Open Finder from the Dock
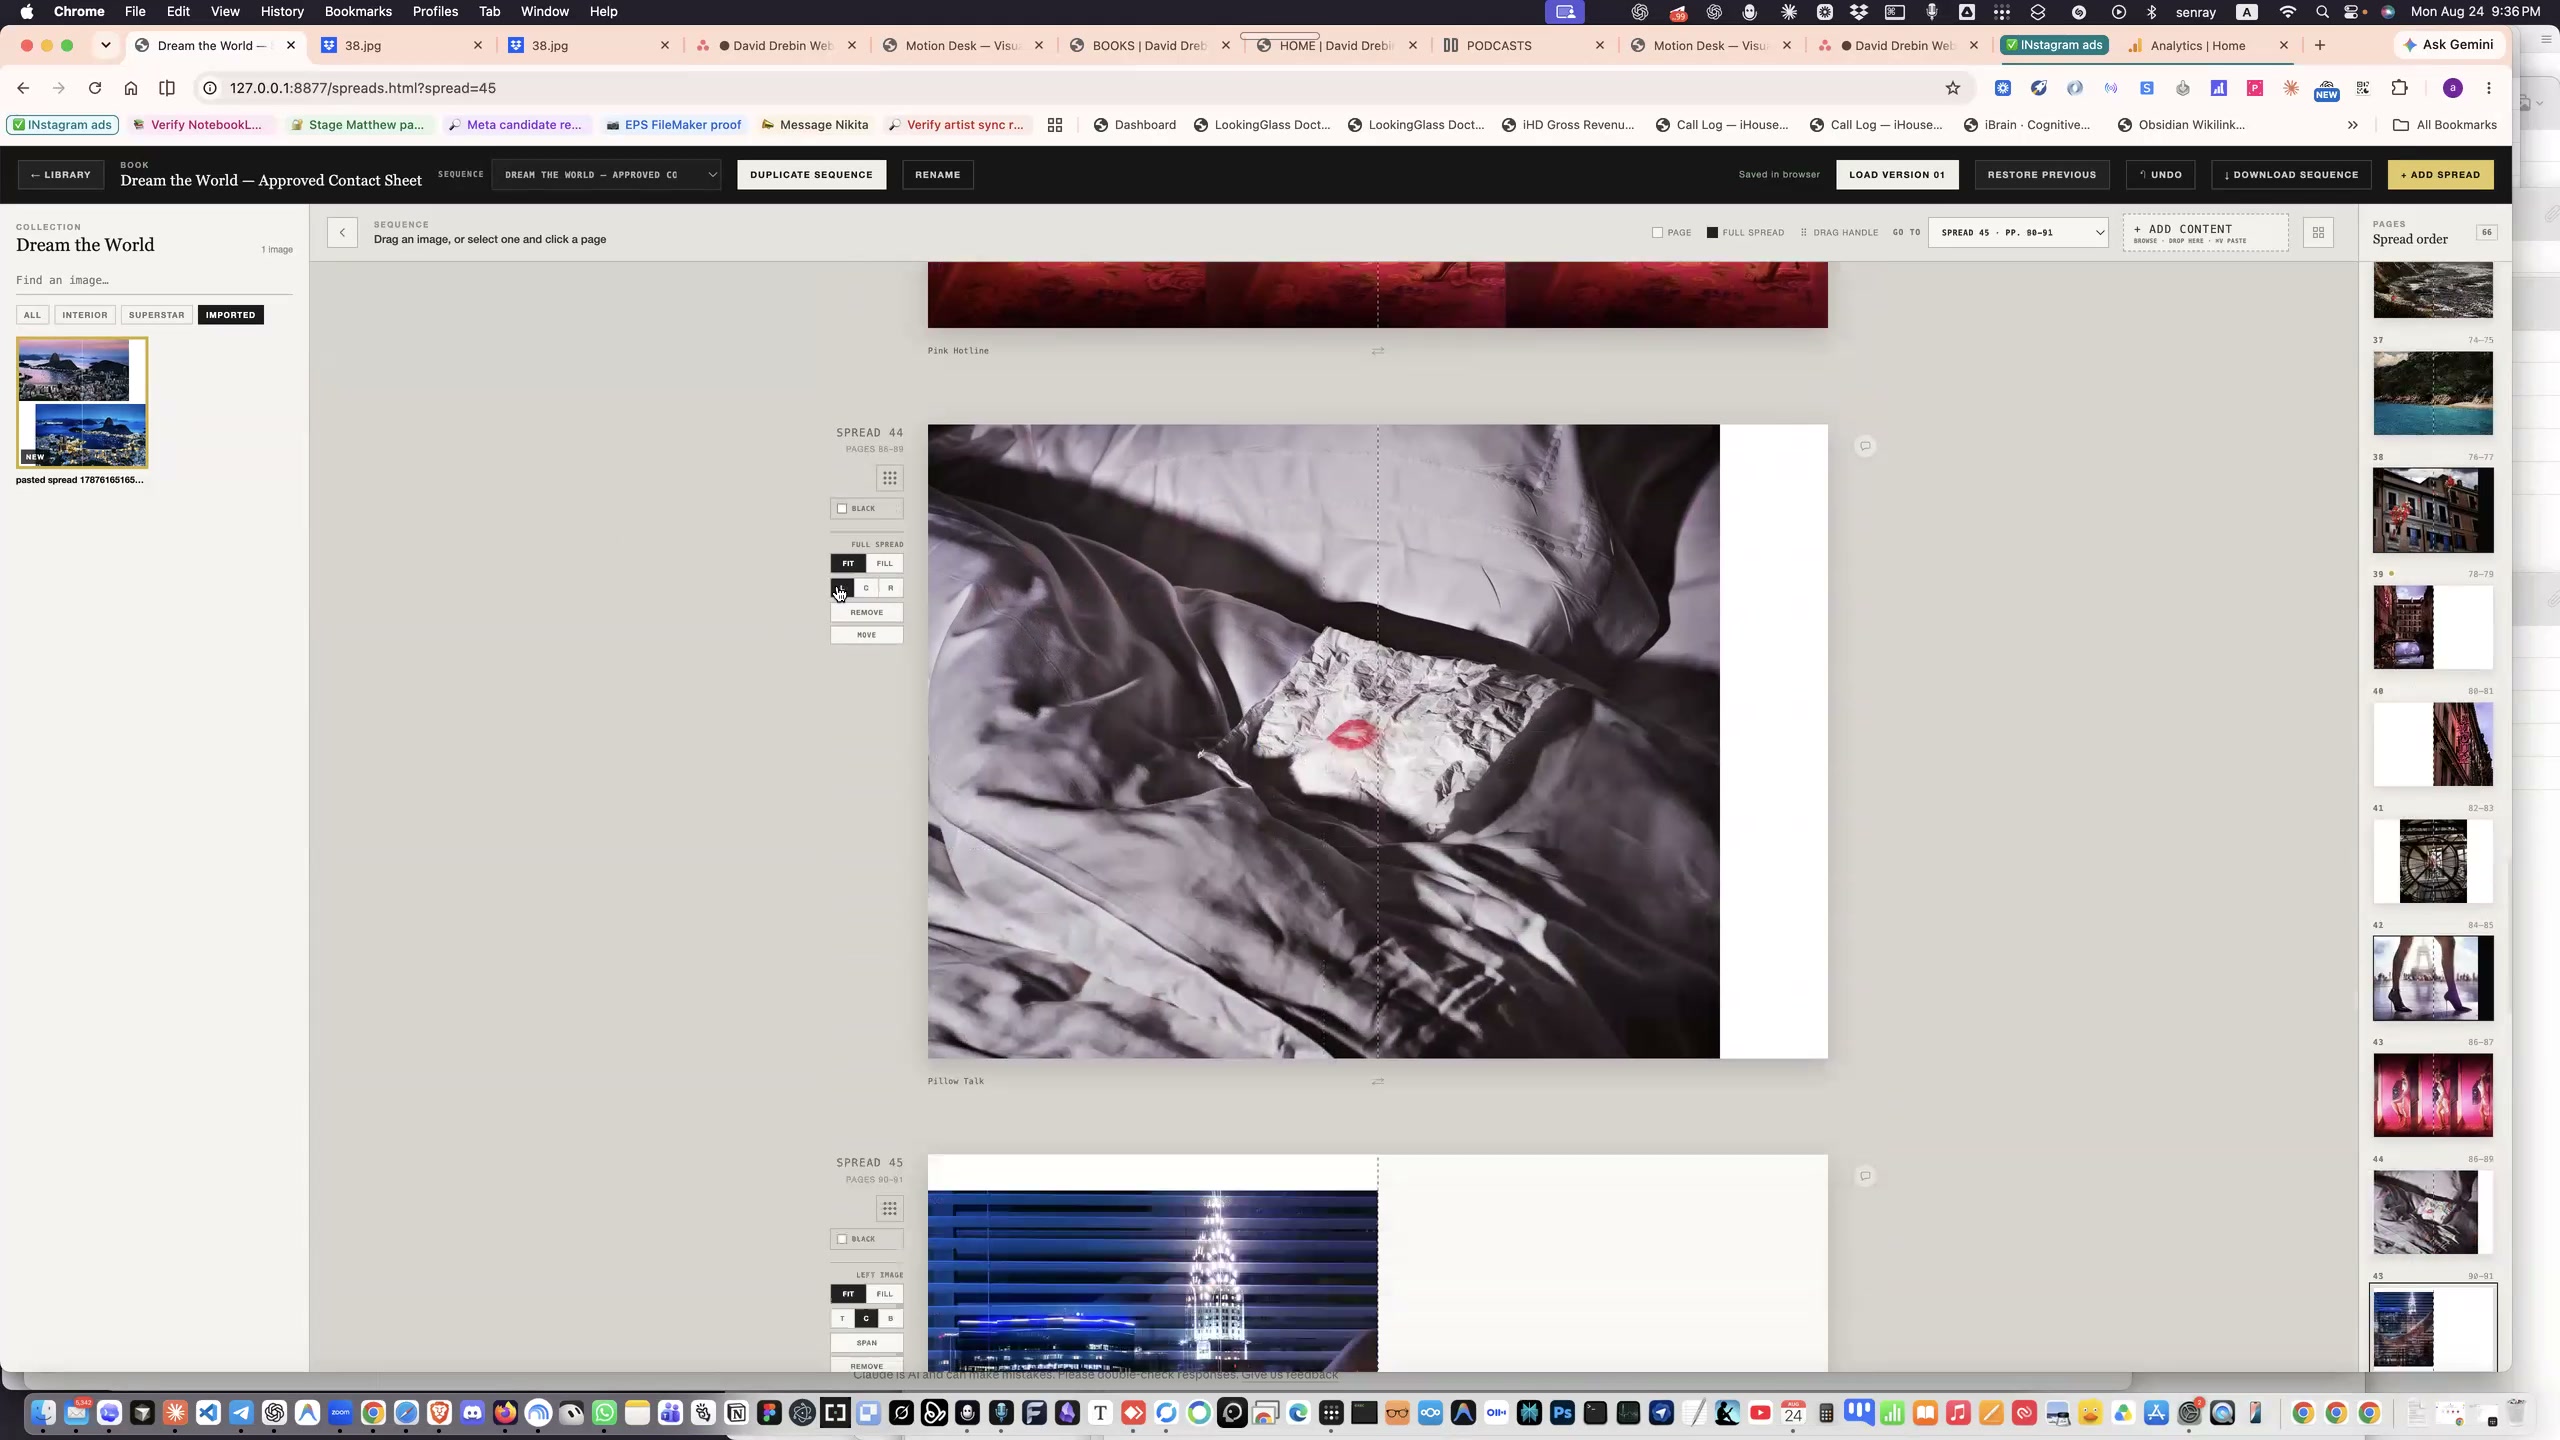 click(x=43, y=1413)
